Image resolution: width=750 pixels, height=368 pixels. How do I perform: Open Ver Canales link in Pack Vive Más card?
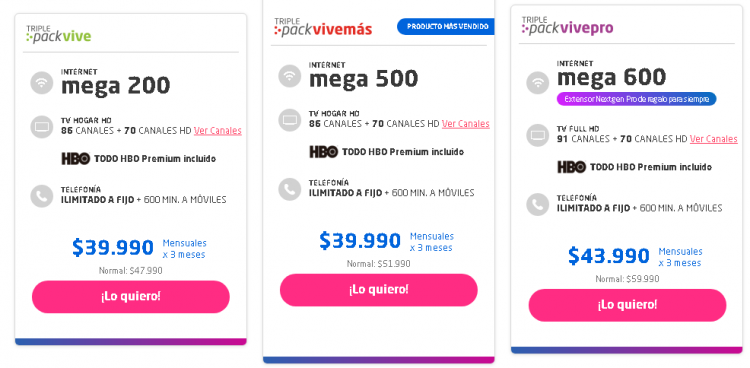pos(465,124)
